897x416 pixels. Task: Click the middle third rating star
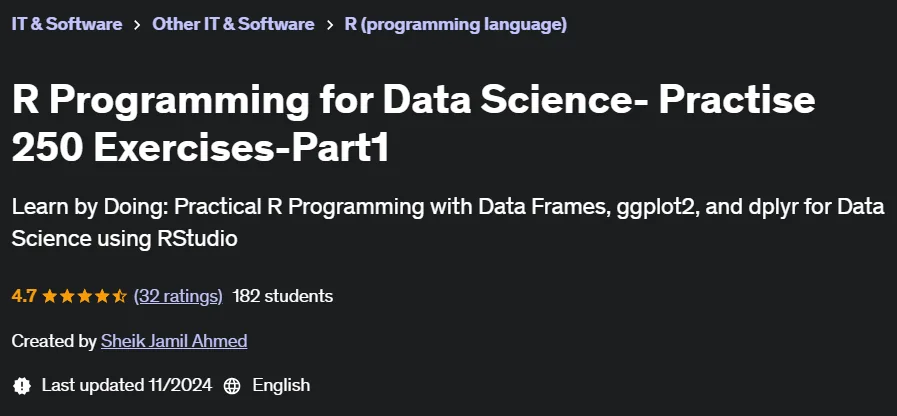(x=84, y=296)
